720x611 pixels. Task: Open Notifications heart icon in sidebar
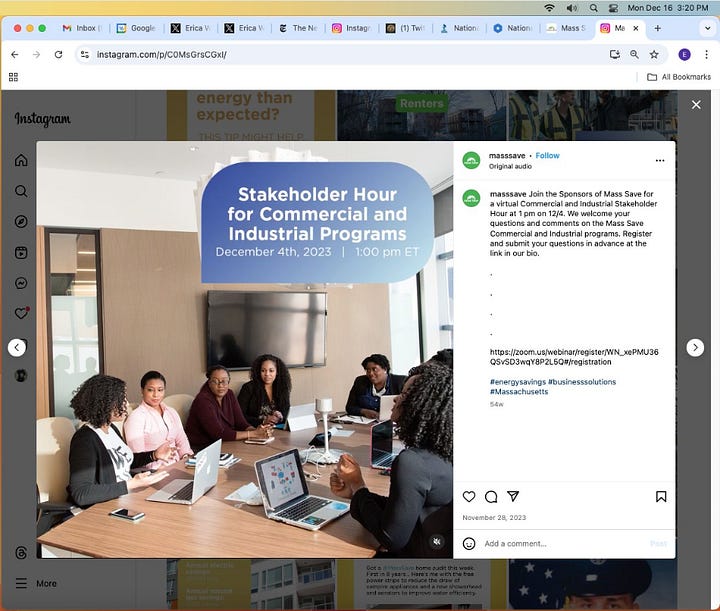21,314
